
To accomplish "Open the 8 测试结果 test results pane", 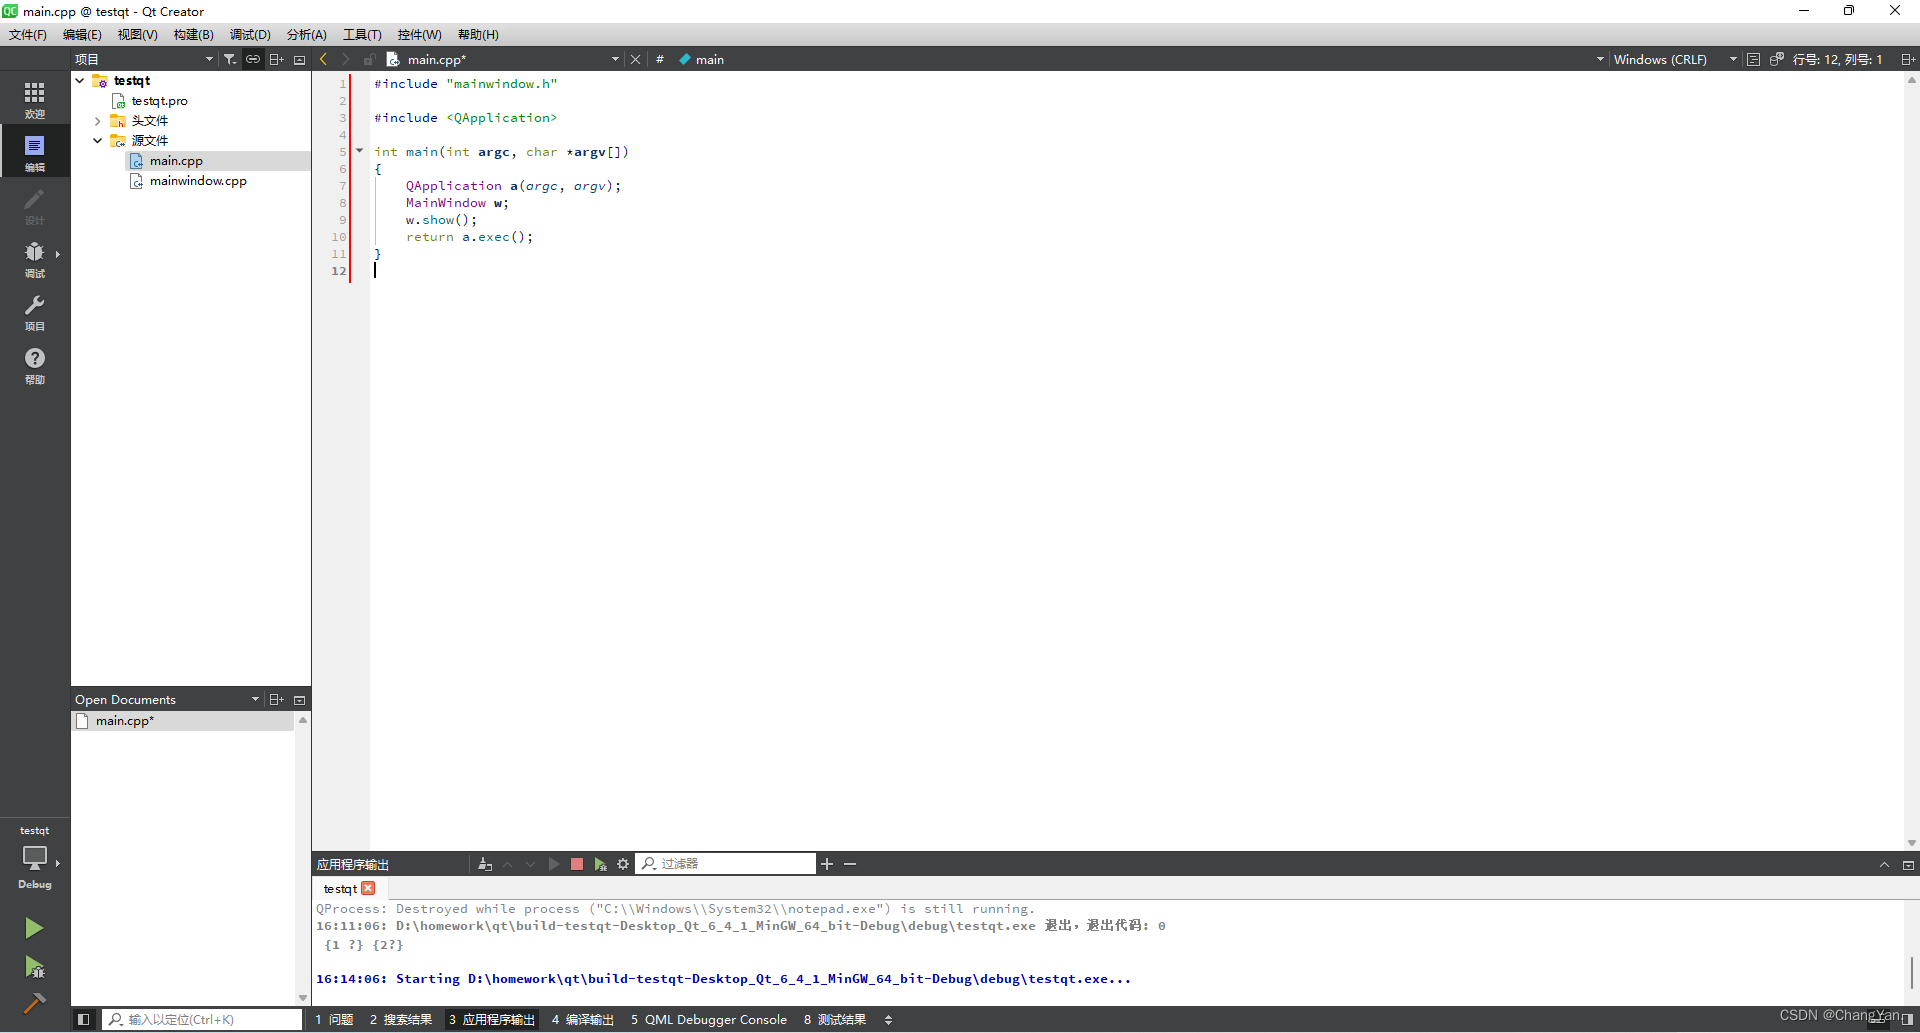I will pos(835,1020).
